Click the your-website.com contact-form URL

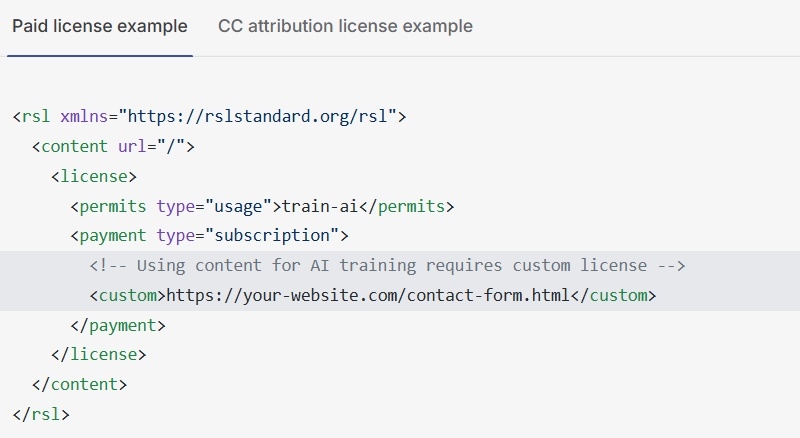coord(368,296)
